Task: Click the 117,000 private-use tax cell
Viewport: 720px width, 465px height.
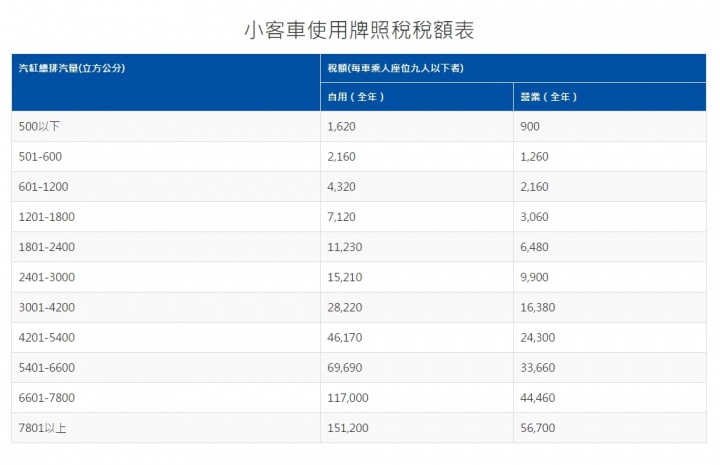Action: click(x=348, y=398)
